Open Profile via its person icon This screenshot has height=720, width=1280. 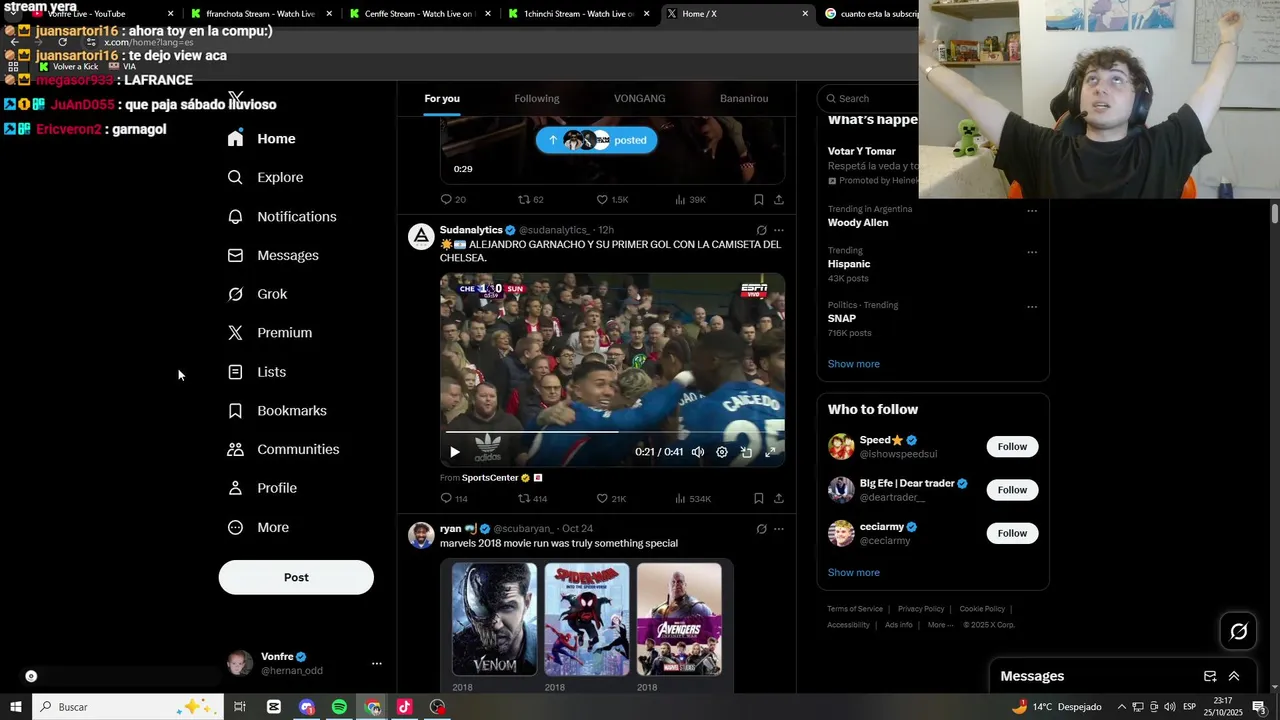(x=235, y=488)
